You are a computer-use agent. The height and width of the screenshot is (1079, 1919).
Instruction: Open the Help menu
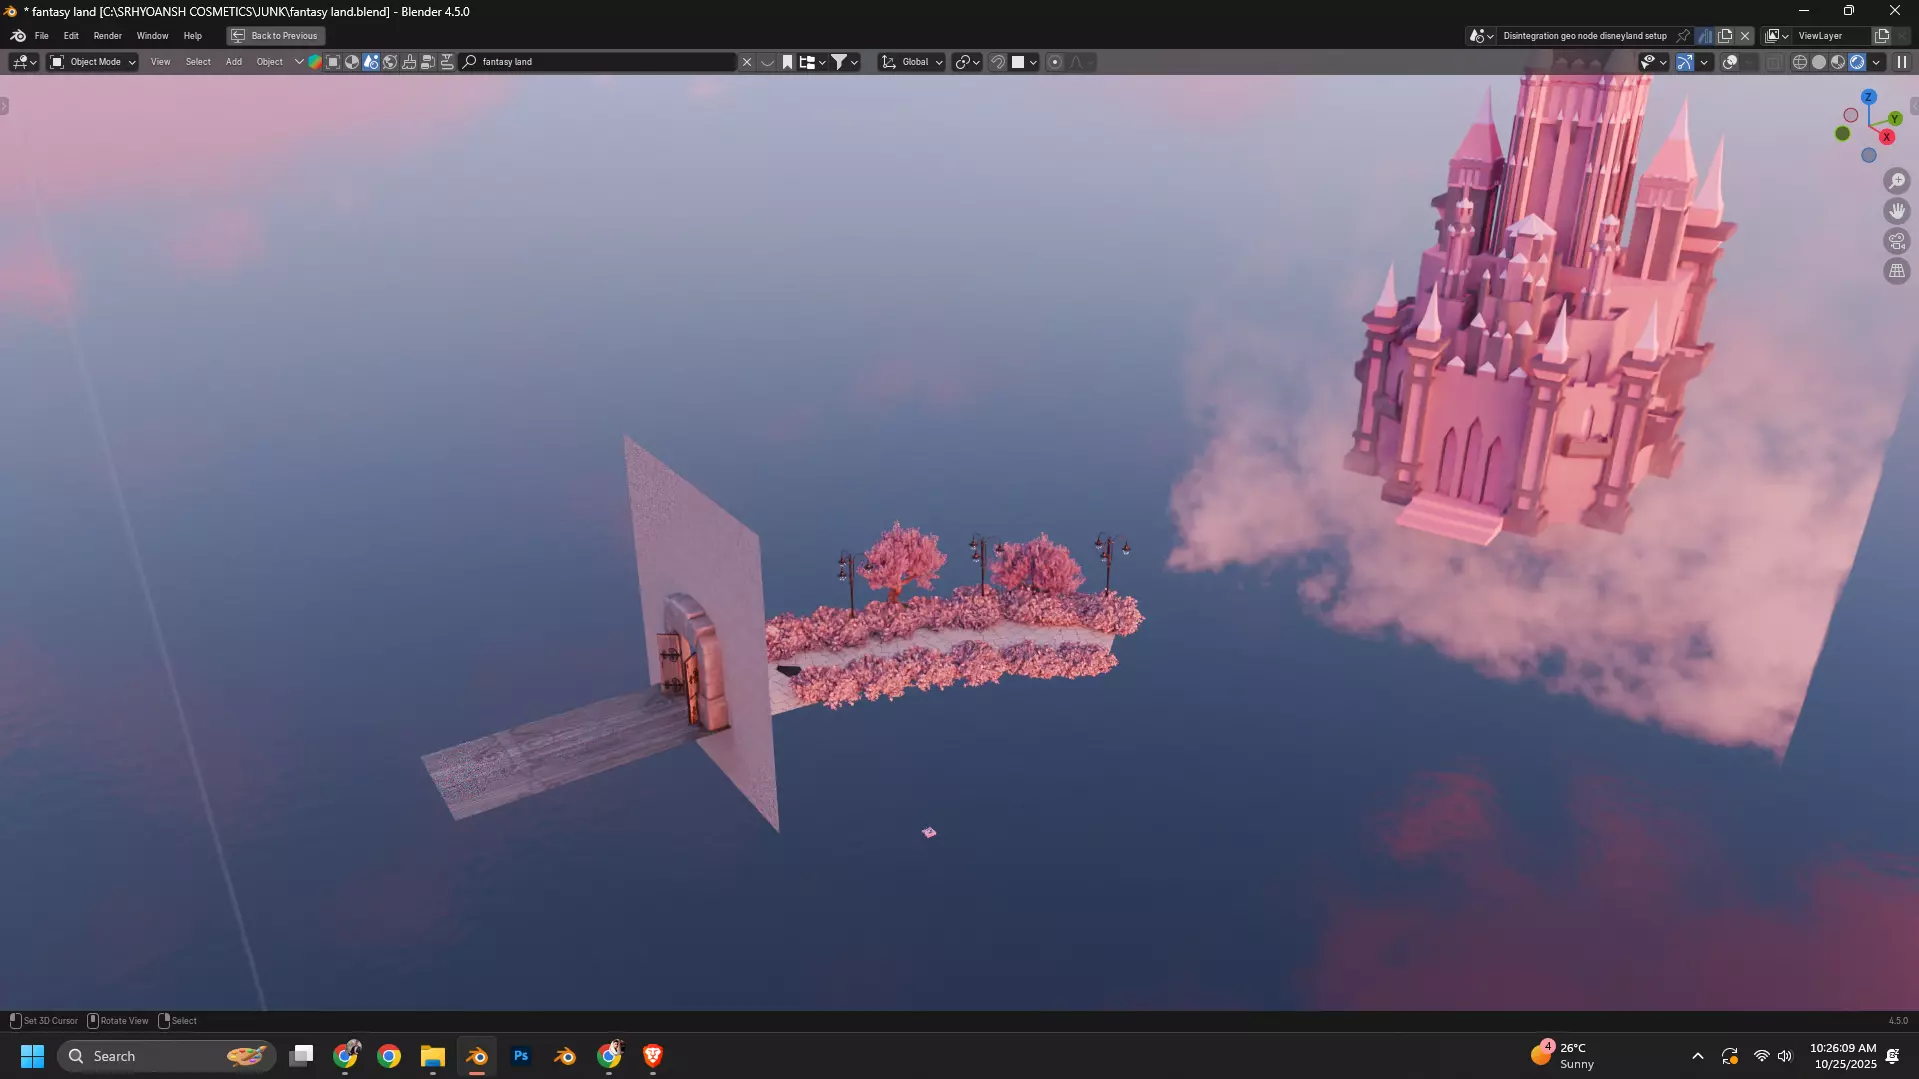coord(193,36)
